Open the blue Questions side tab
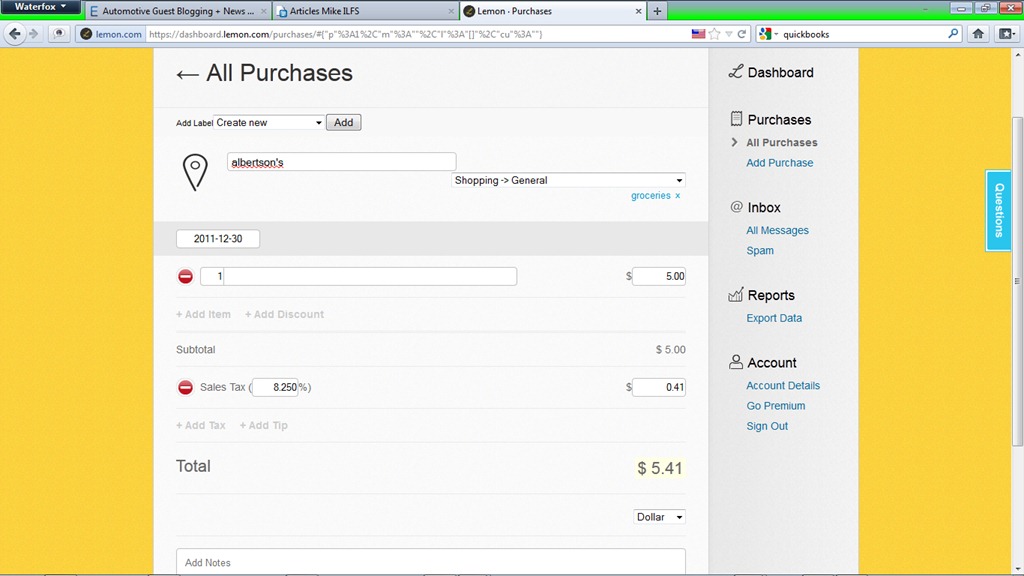 (999, 210)
